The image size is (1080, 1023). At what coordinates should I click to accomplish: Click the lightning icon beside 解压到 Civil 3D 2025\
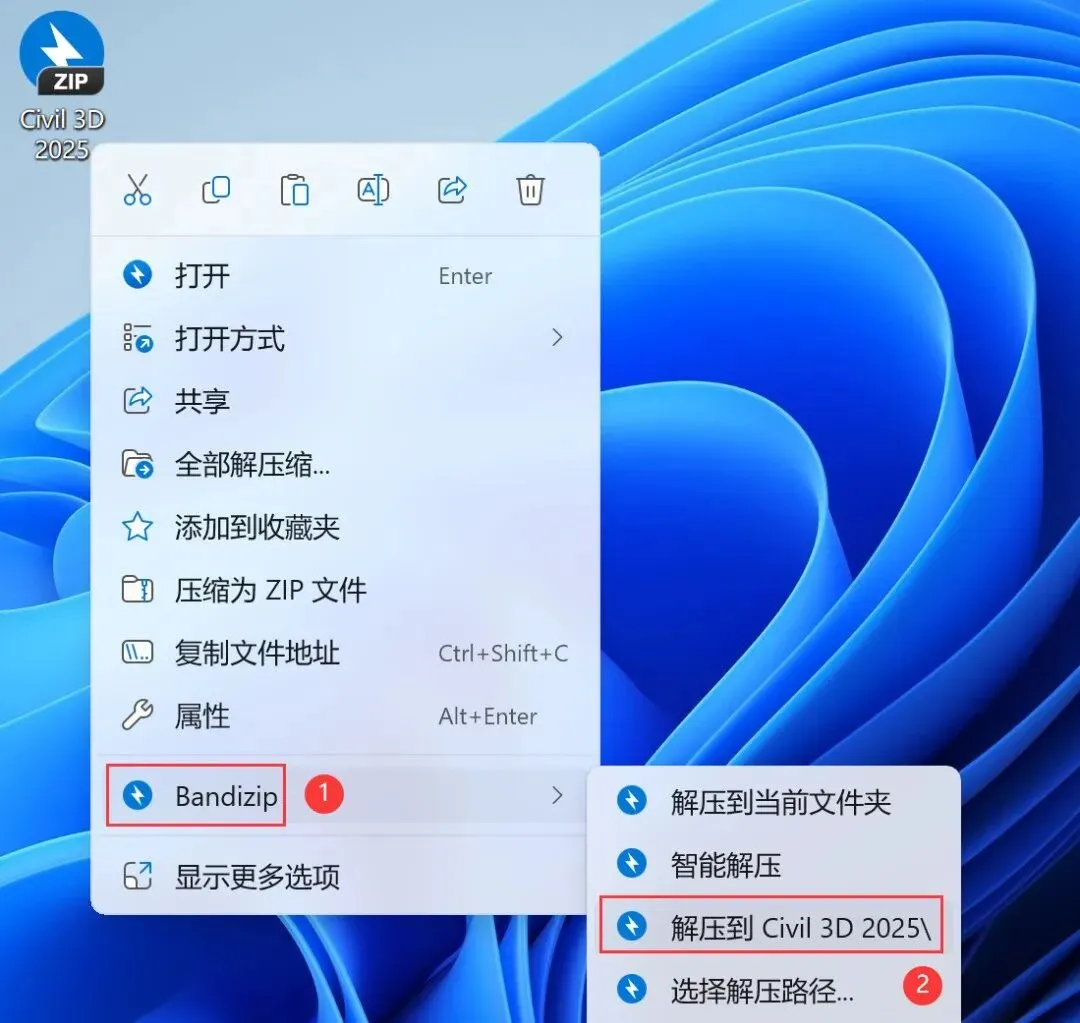pyautogui.click(x=632, y=927)
